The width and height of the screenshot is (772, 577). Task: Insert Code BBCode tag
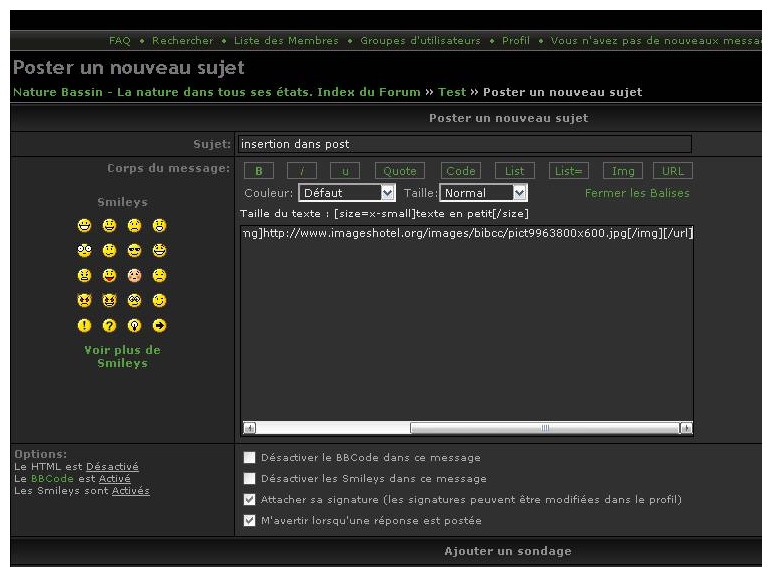point(460,171)
